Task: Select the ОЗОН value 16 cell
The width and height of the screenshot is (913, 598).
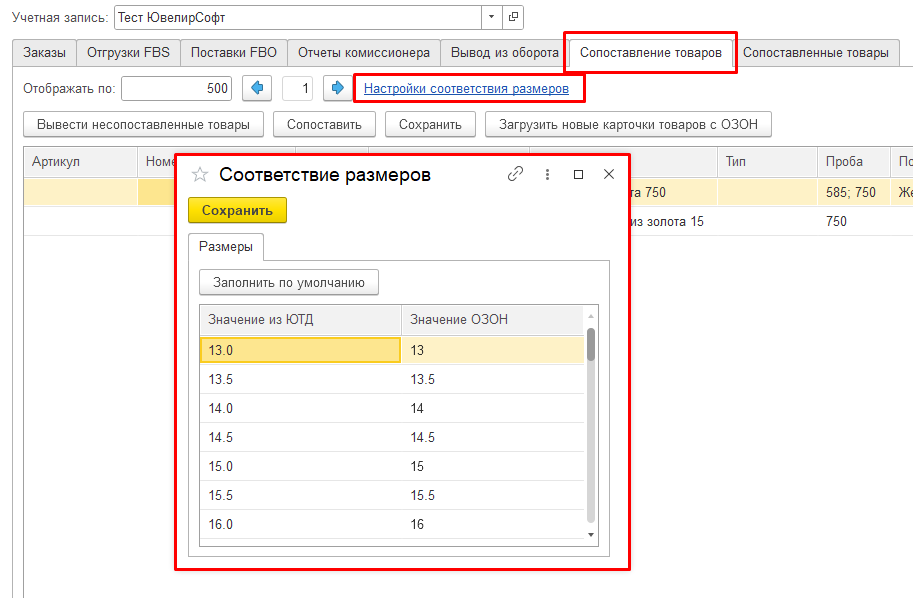Action: (x=493, y=524)
